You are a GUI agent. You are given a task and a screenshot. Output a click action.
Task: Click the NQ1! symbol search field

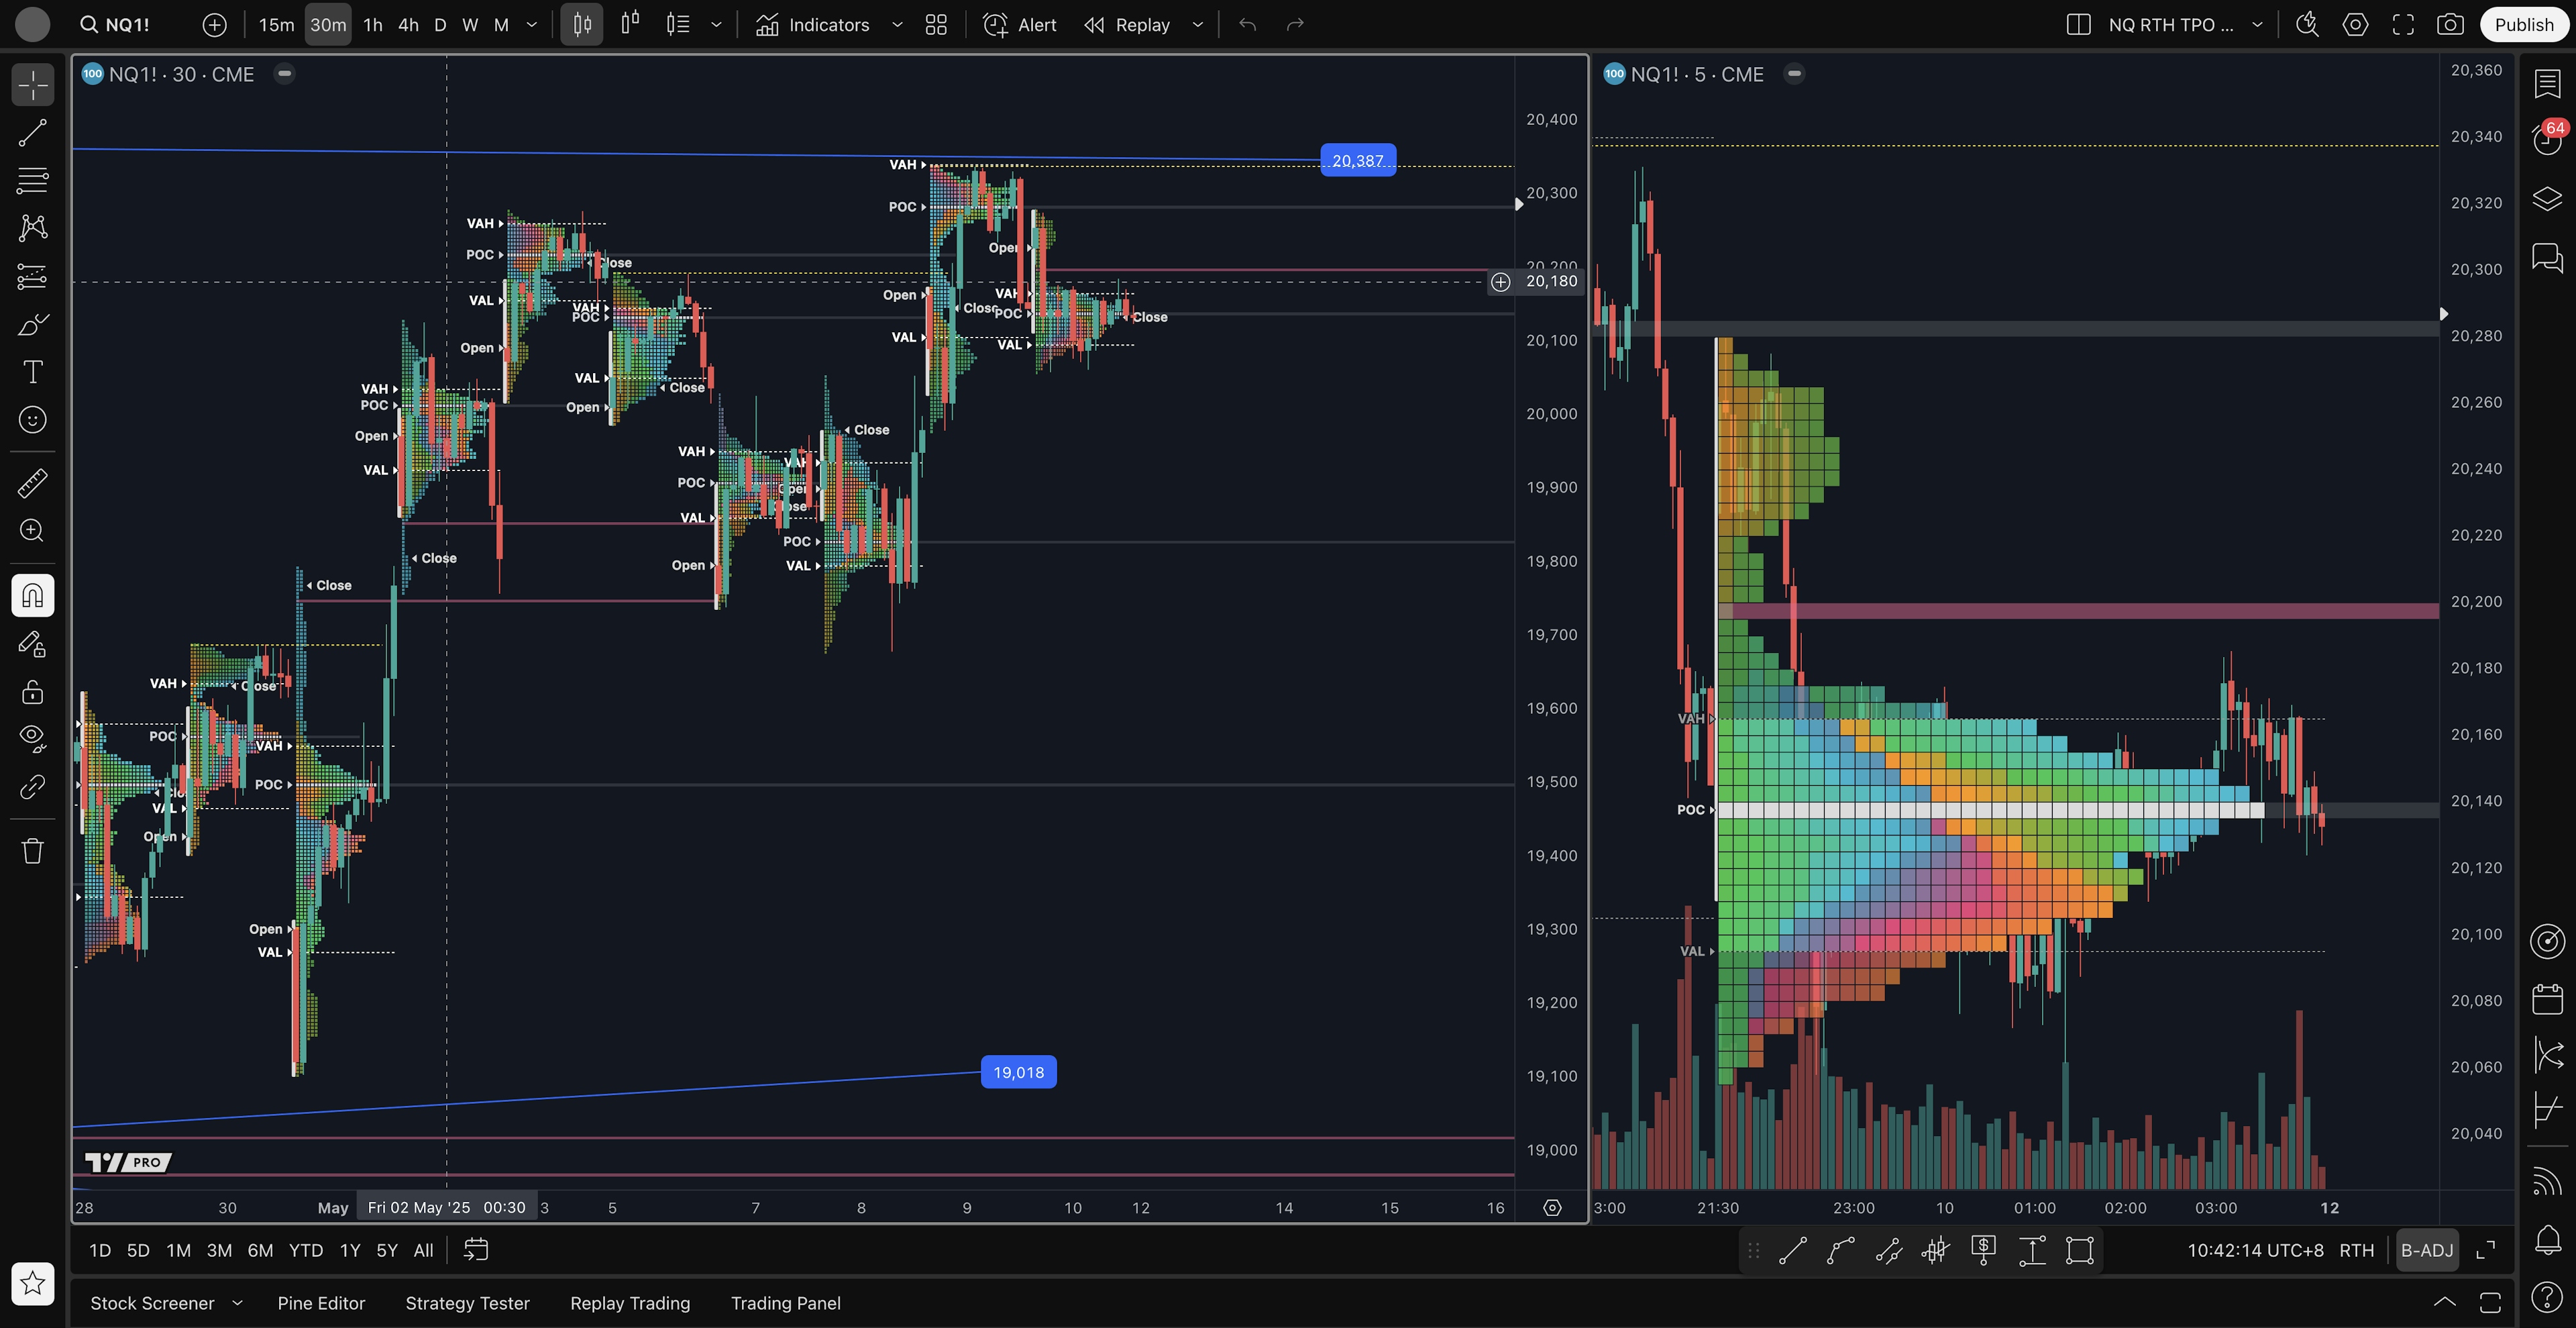[x=127, y=25]
